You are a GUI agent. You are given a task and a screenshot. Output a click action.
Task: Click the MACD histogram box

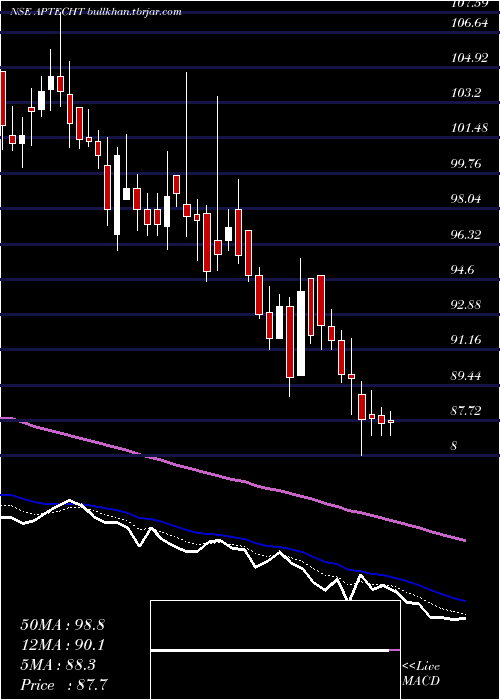tap(275, 650)
